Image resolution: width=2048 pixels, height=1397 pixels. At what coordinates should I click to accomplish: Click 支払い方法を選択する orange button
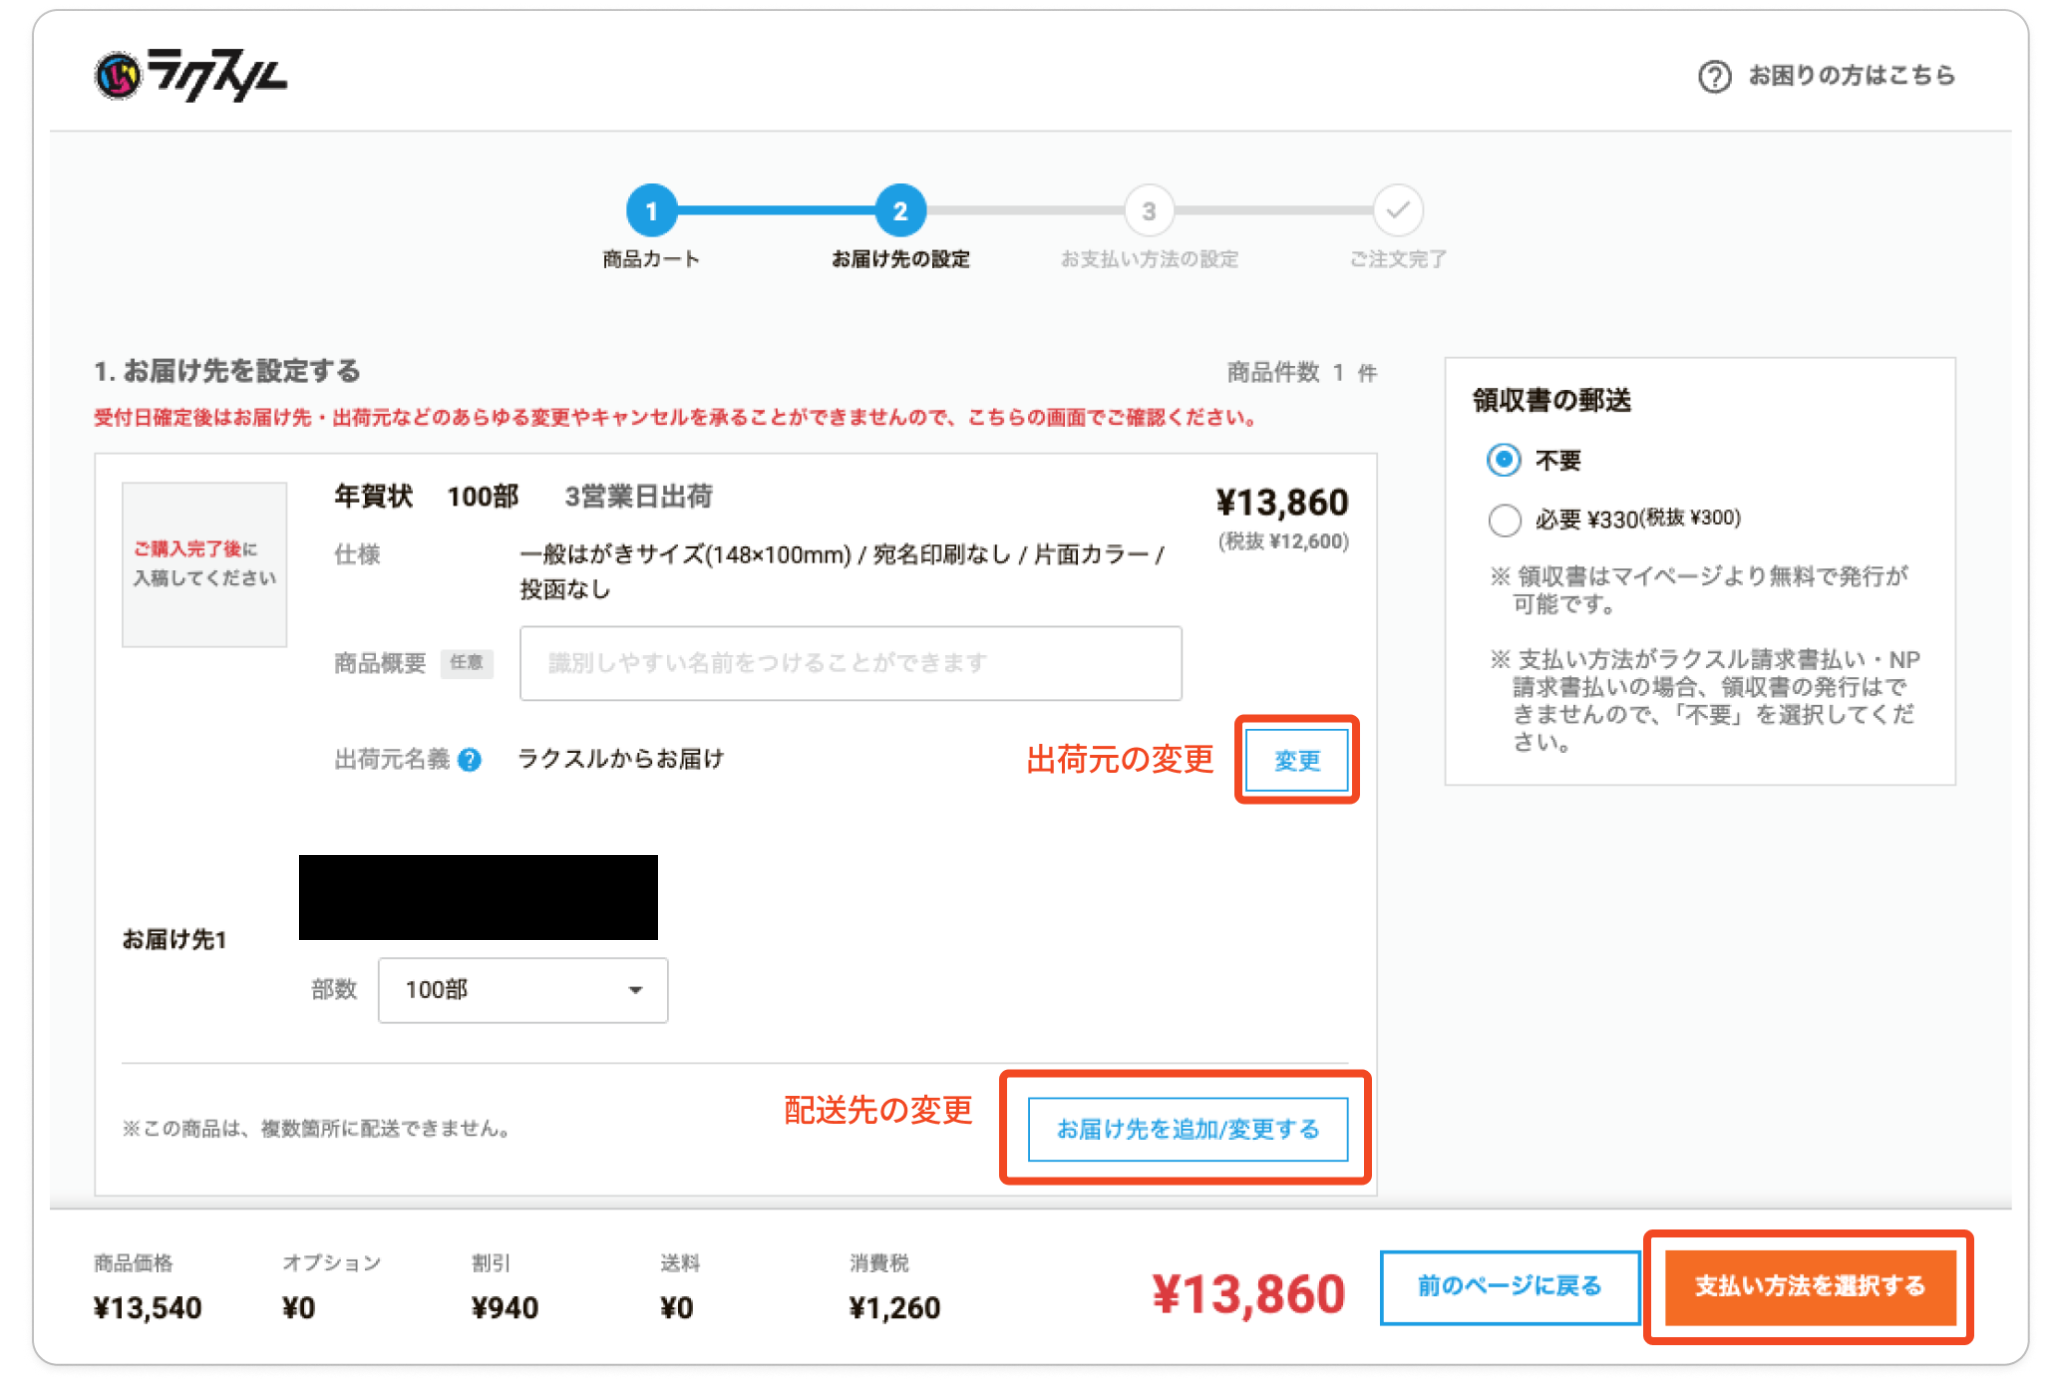coord(1809,1286)
